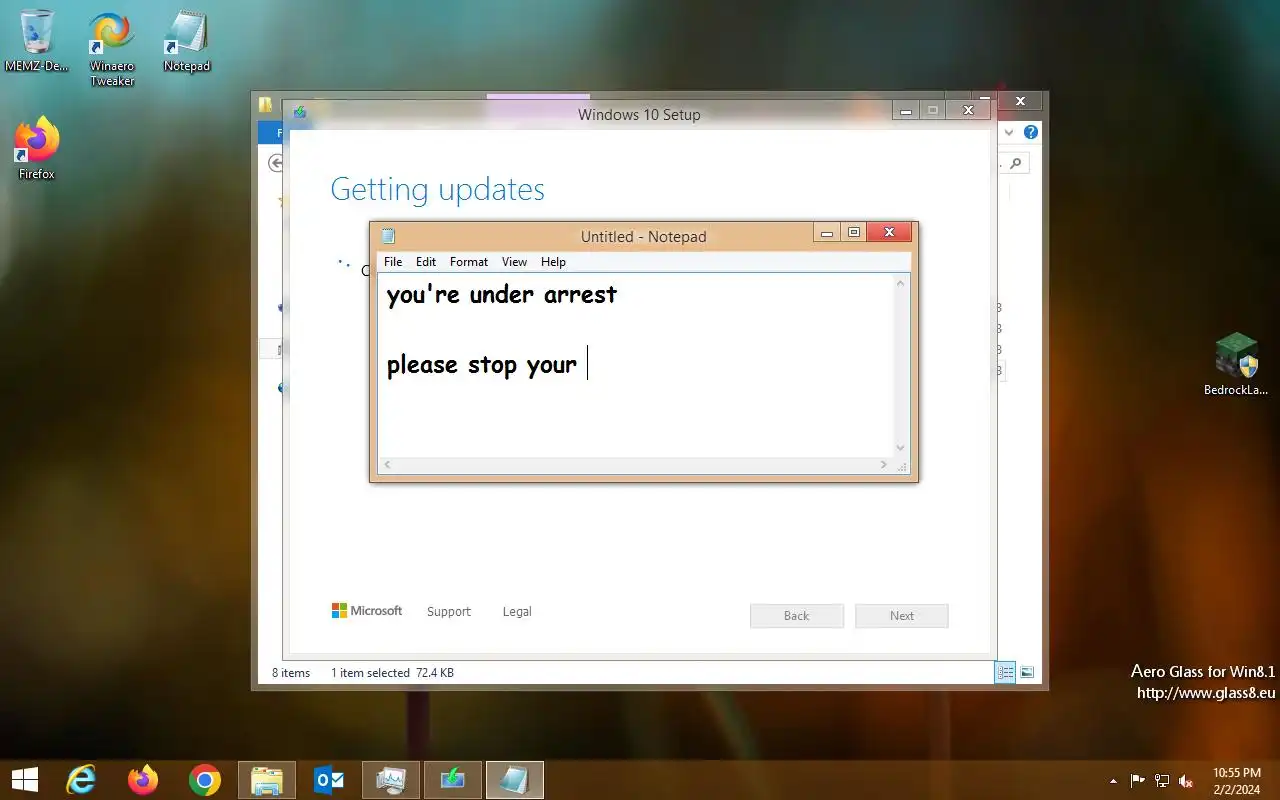Viewport: 1280px width, 800px height.
Task: Click the File Explorer help icon
Action: coord(1031,132)
